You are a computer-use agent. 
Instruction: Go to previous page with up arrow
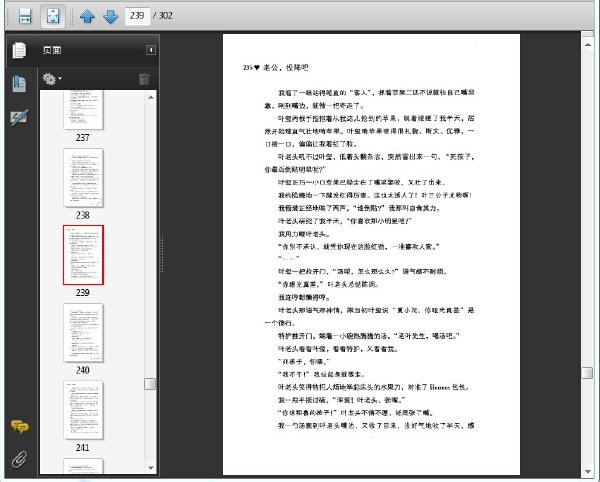(87, 16)
